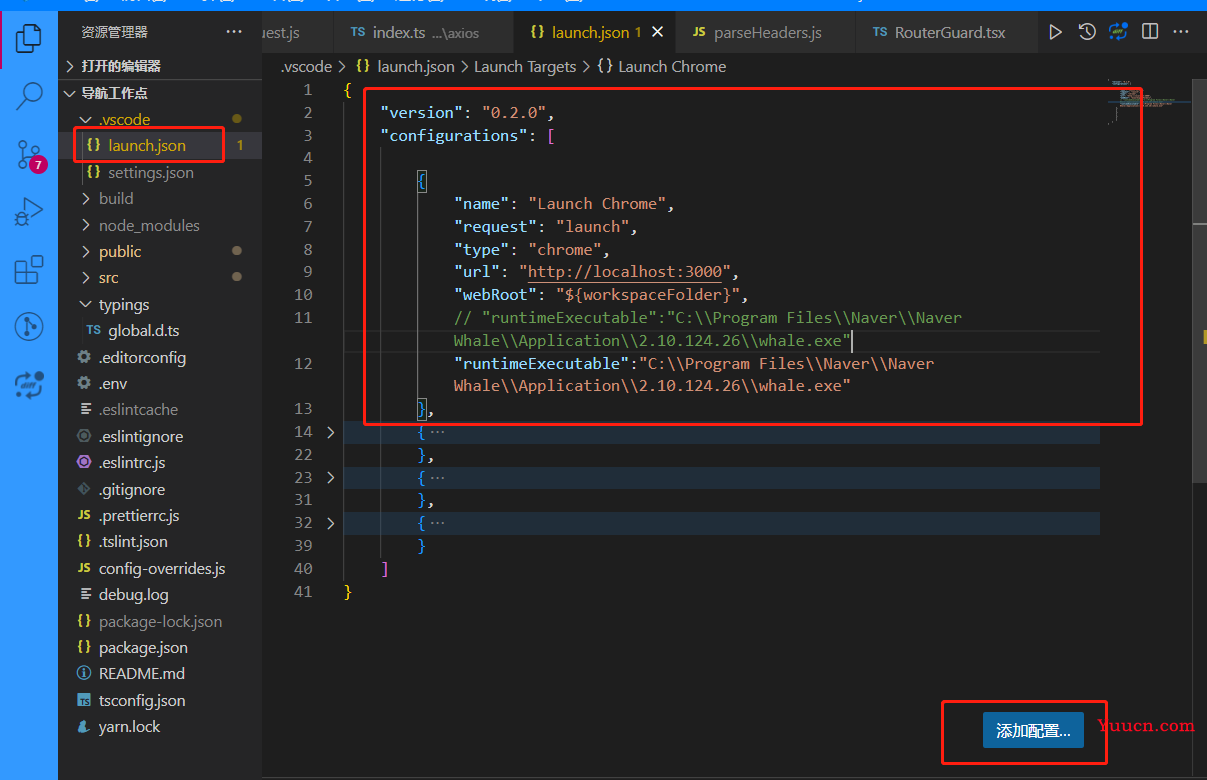Open package-lock.json file
This screenshot has height=780, width=1207.
click(160, 621)
